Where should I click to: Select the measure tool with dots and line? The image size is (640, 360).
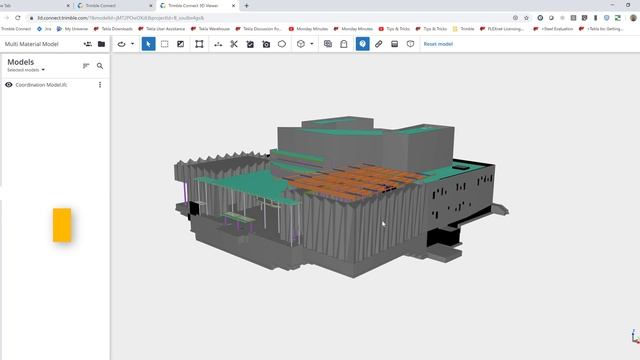pyautogui.click(x=218, y=44)
